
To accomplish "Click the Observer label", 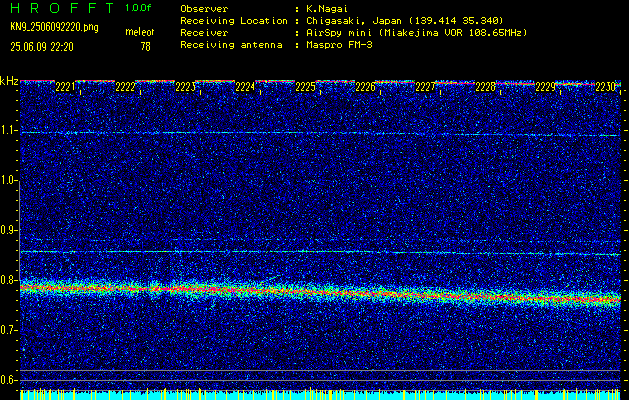I will (204, 9).
